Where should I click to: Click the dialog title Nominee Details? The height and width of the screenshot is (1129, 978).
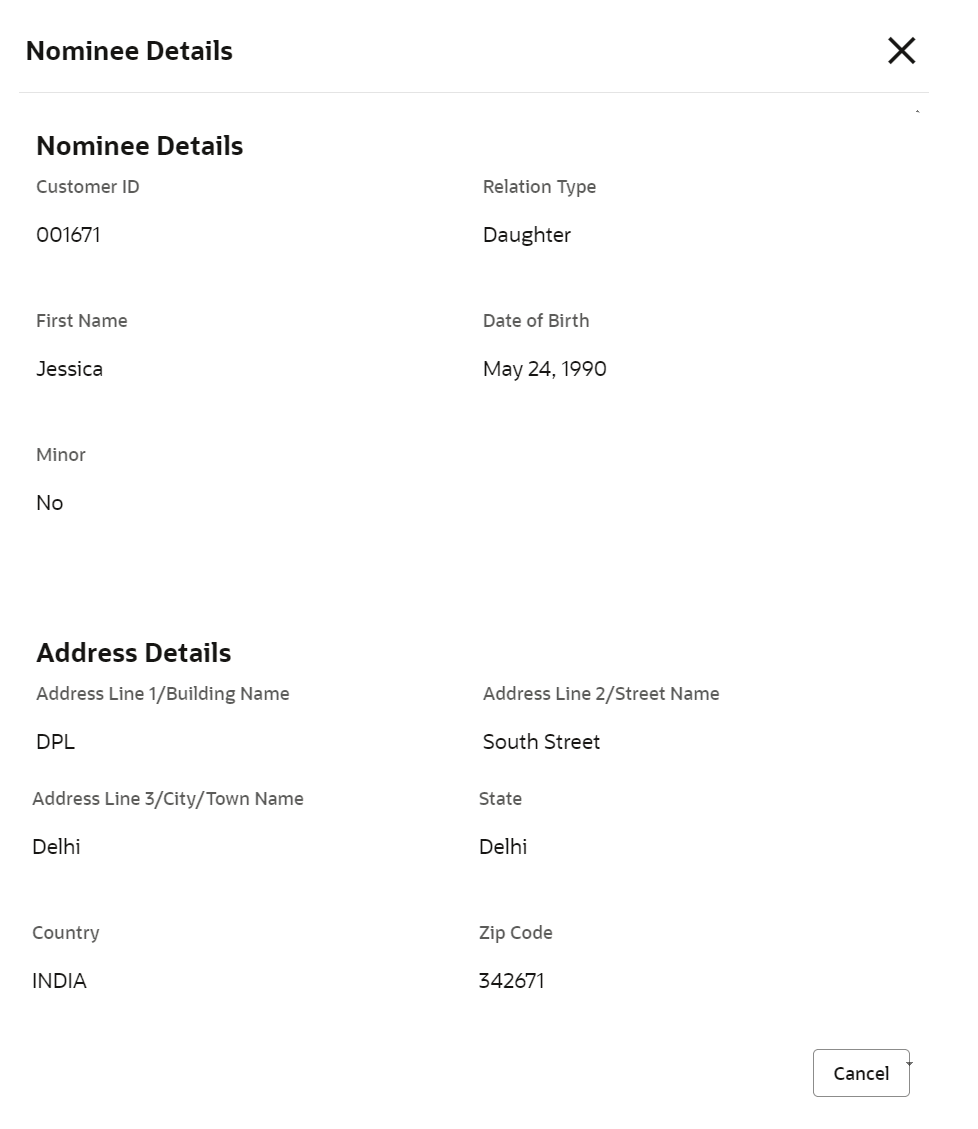click(x=129, y=51)
